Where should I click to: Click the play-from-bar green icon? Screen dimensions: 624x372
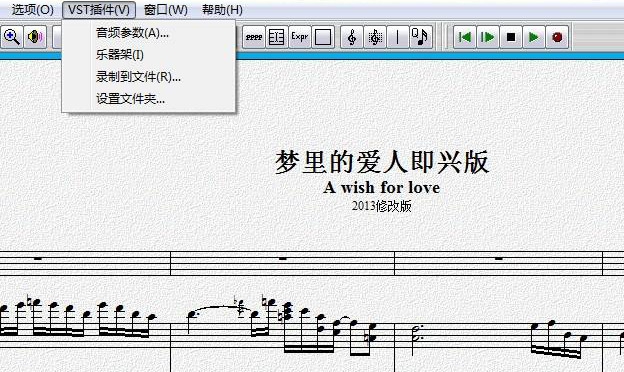pos(488,37)
